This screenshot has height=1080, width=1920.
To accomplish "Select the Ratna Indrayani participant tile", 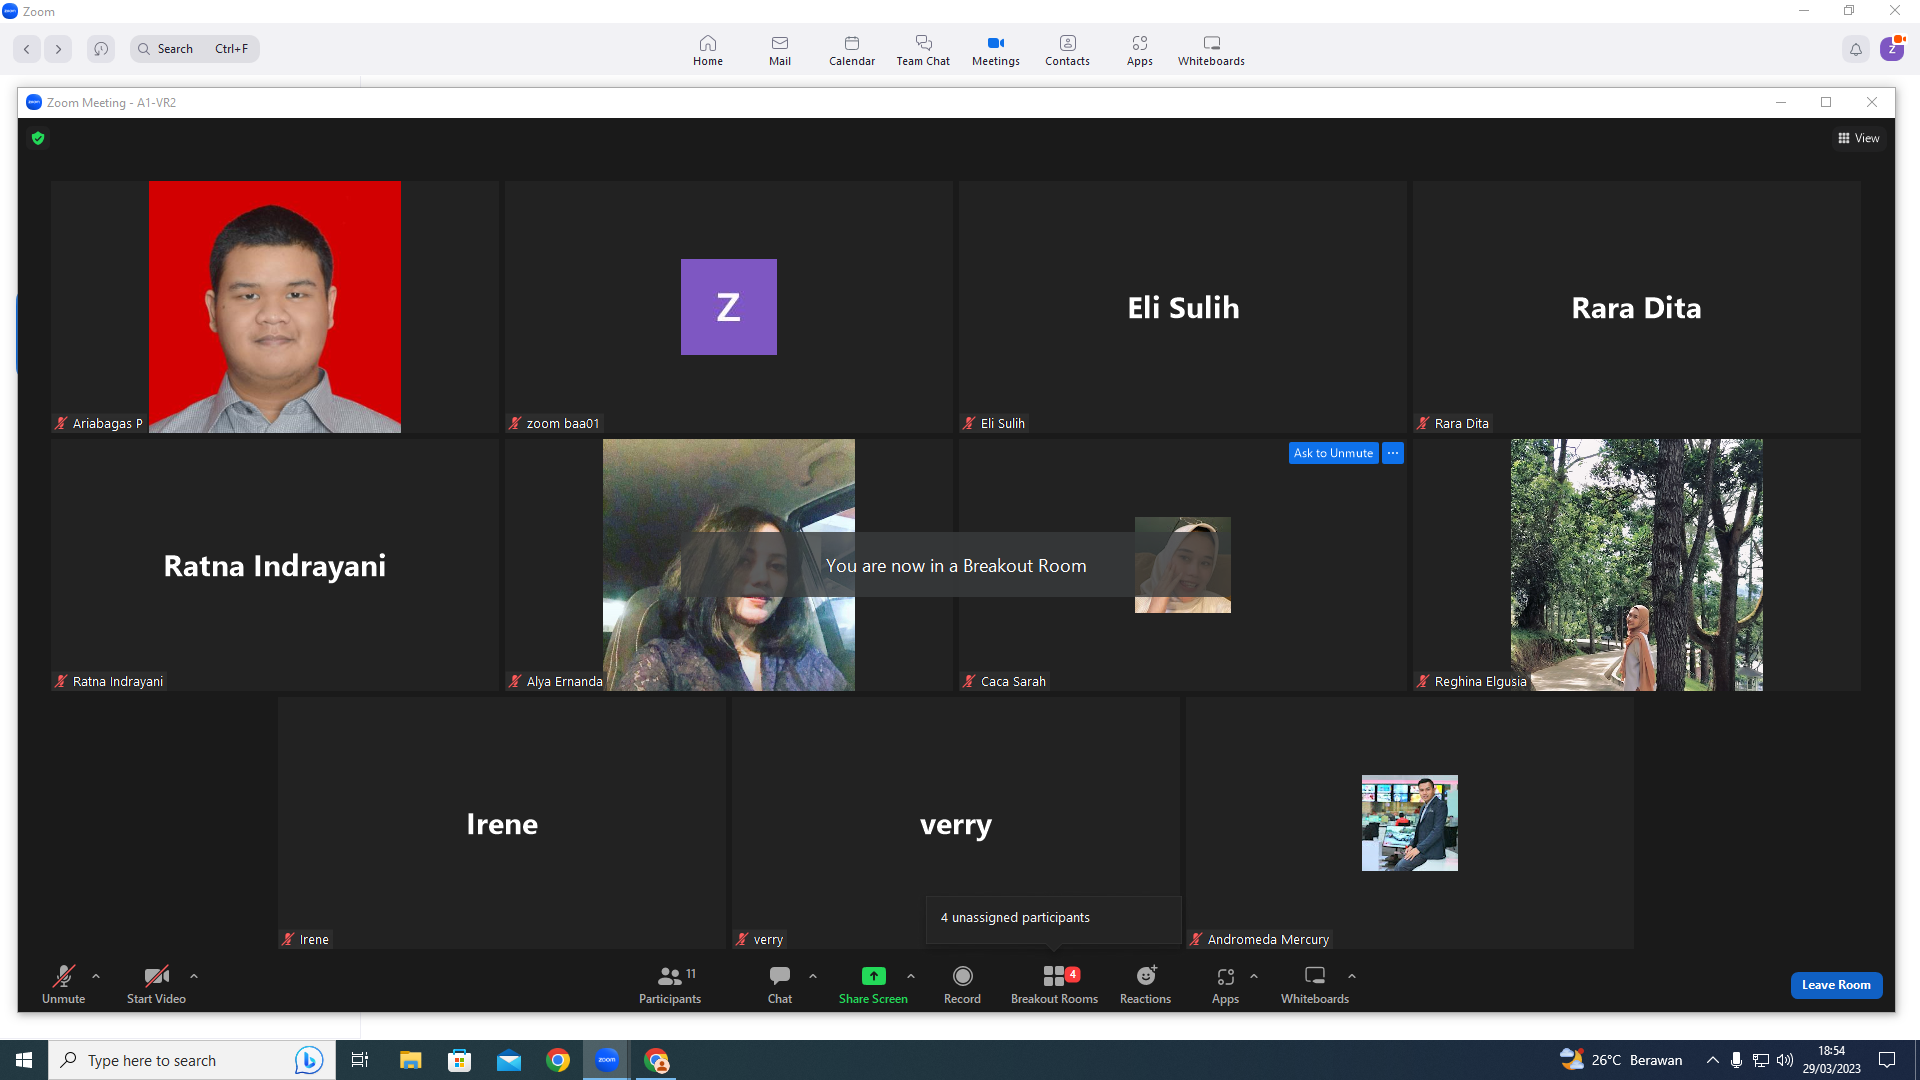I will [275, 565].
